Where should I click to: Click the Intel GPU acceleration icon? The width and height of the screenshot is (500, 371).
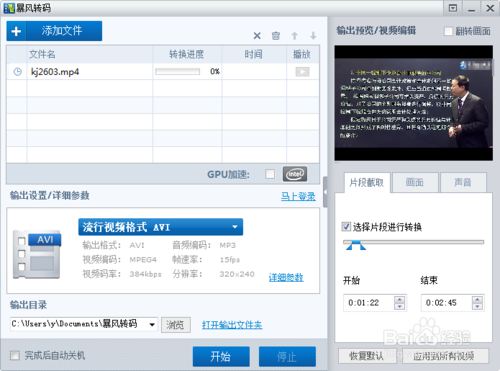click(x=295, y=174)
